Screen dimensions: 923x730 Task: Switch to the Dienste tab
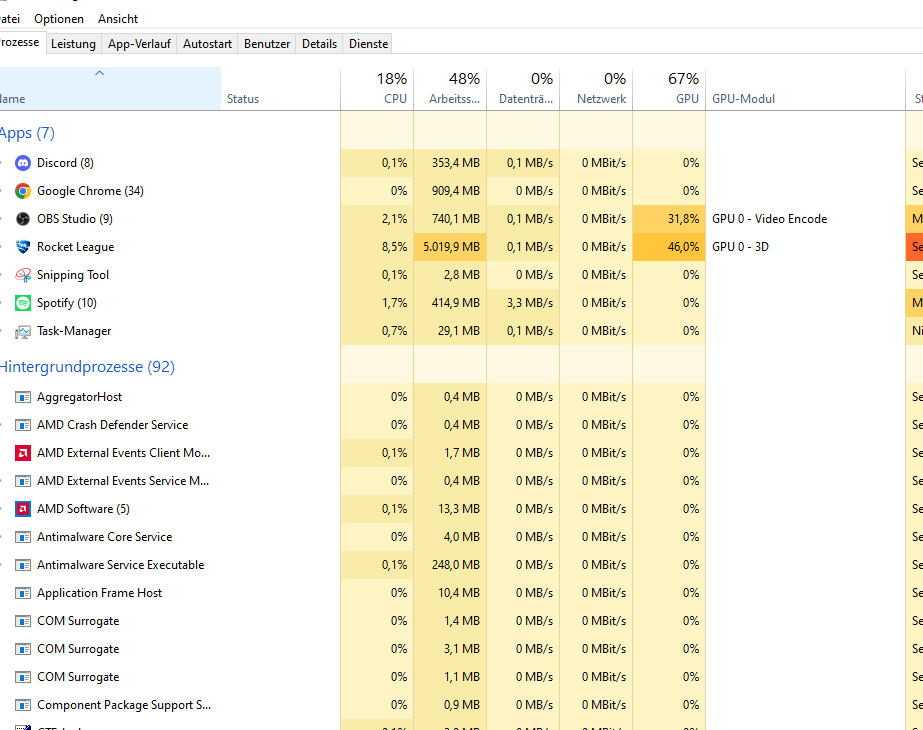(x=368, y=44)
